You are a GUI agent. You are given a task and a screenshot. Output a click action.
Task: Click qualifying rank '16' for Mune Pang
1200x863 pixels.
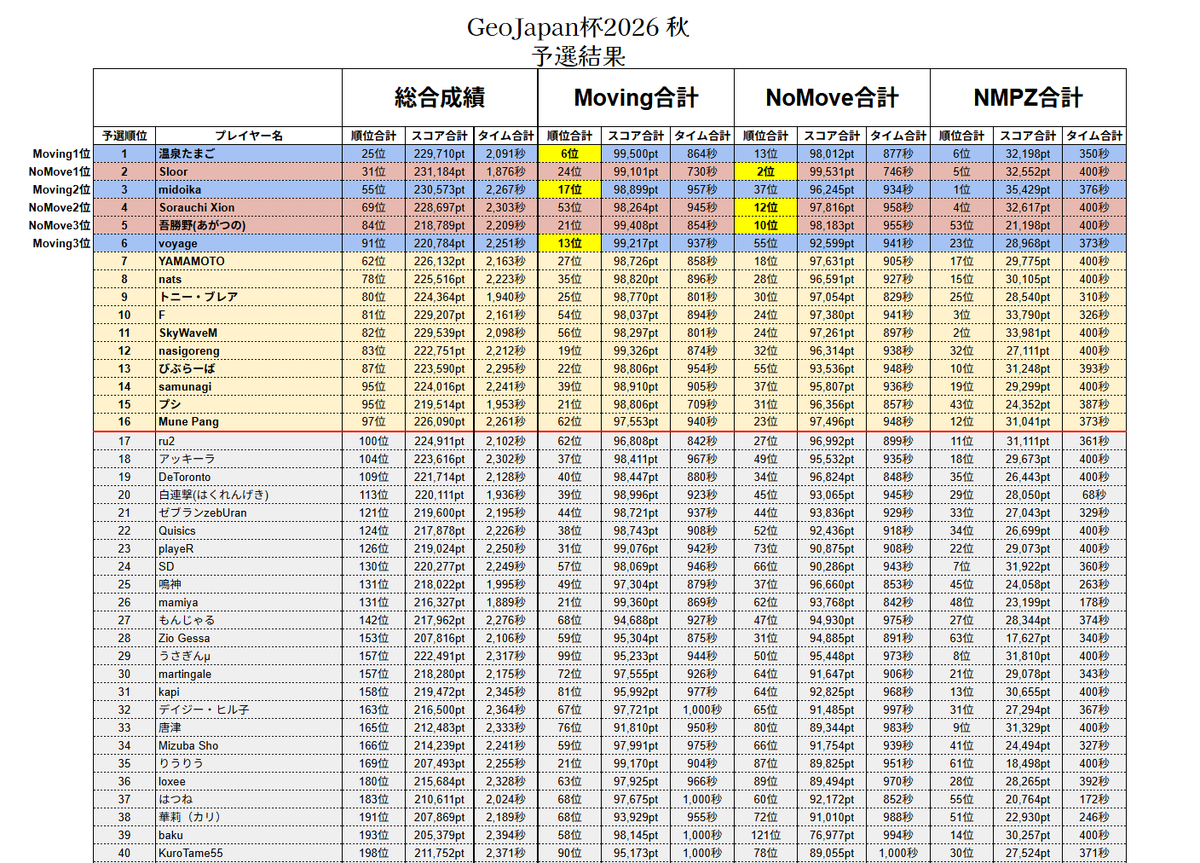(x=125, y=422)
